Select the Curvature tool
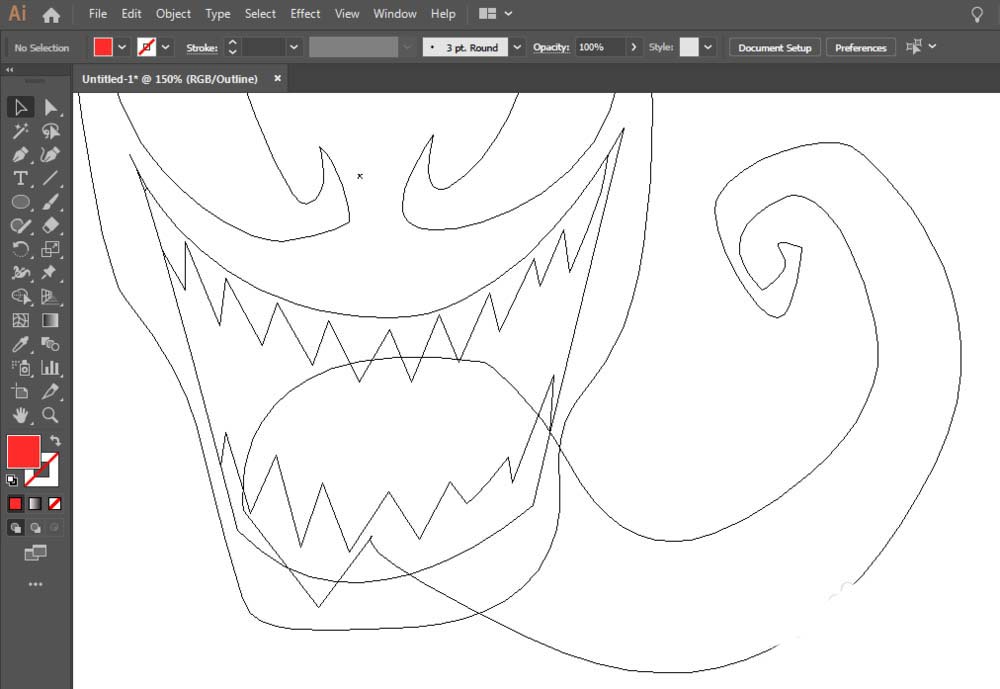 [x=50, y=154]
